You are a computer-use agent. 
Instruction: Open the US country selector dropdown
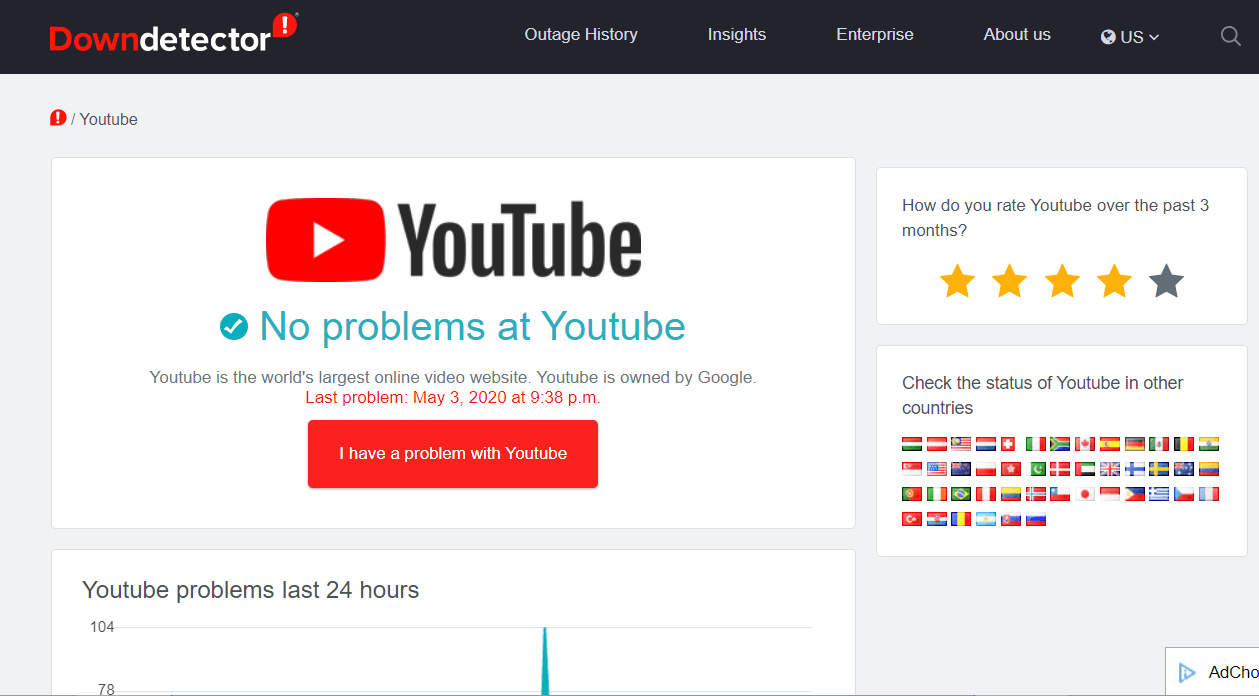pos(1130,37)
